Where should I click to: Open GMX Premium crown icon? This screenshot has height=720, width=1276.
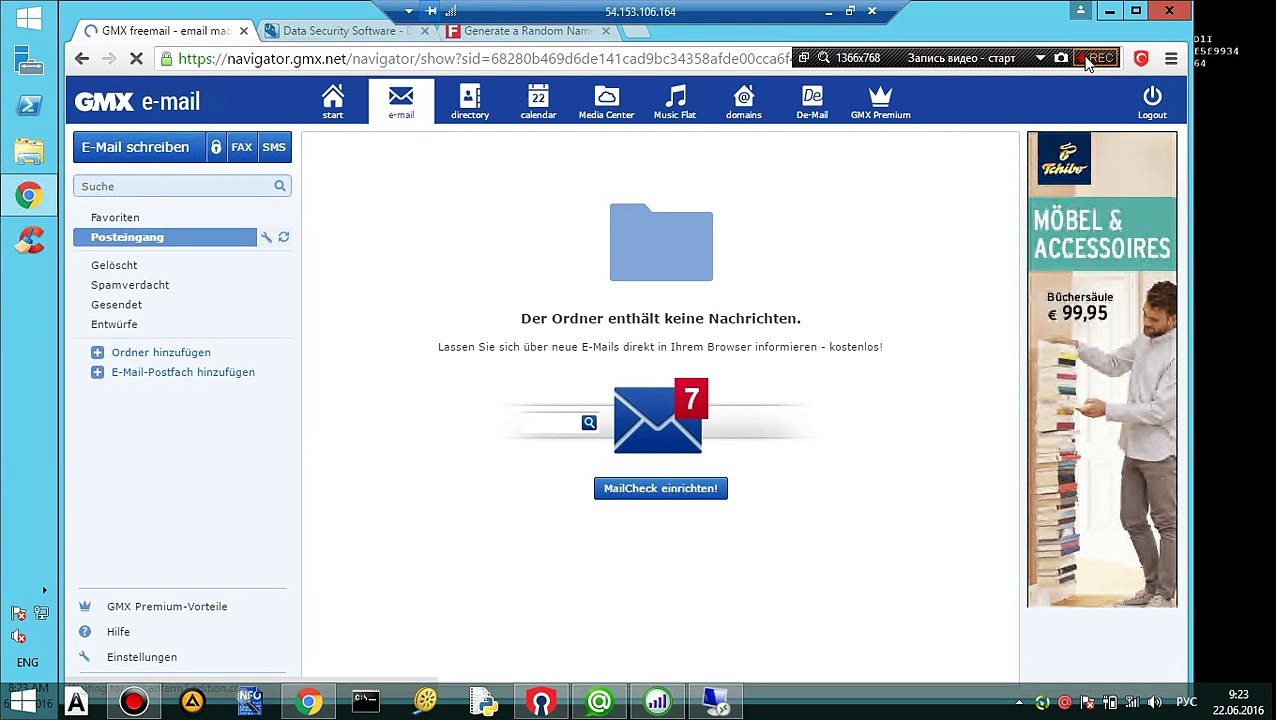pos(880,102)
